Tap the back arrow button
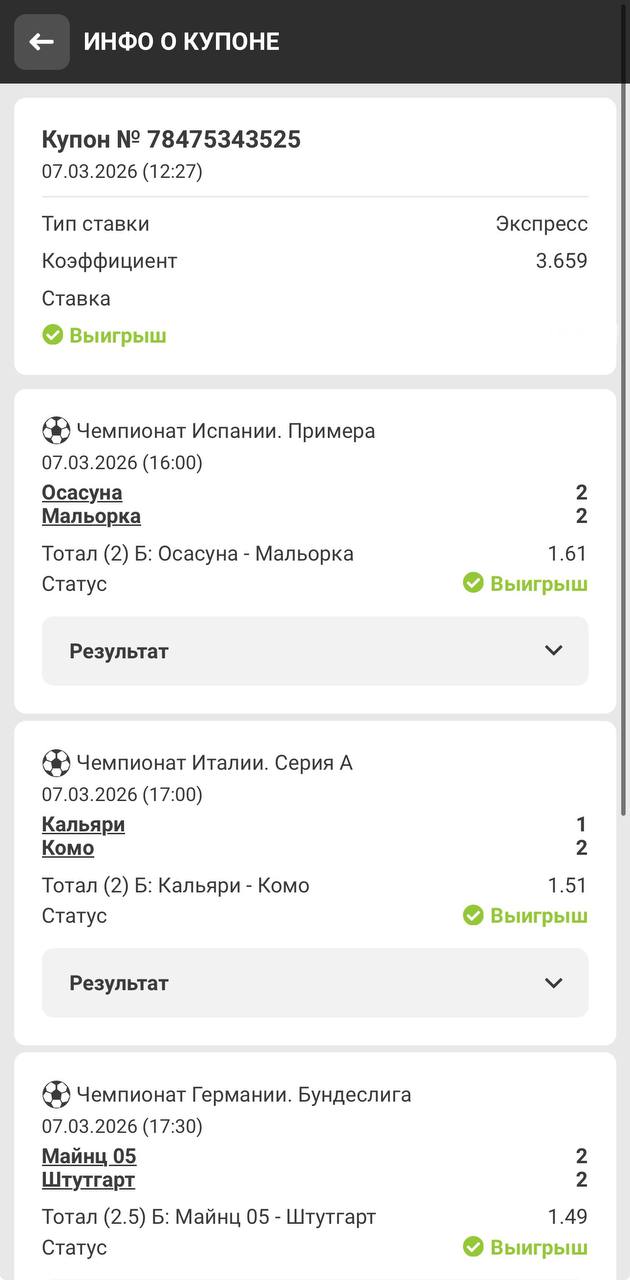 coord(42,42)
